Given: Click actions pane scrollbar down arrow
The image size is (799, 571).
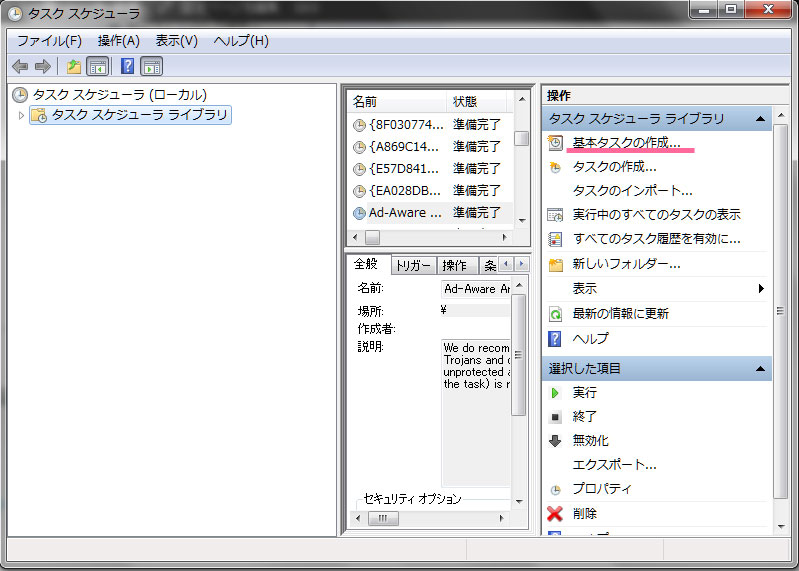Looking at the screenshot, I should coord(781,526).
